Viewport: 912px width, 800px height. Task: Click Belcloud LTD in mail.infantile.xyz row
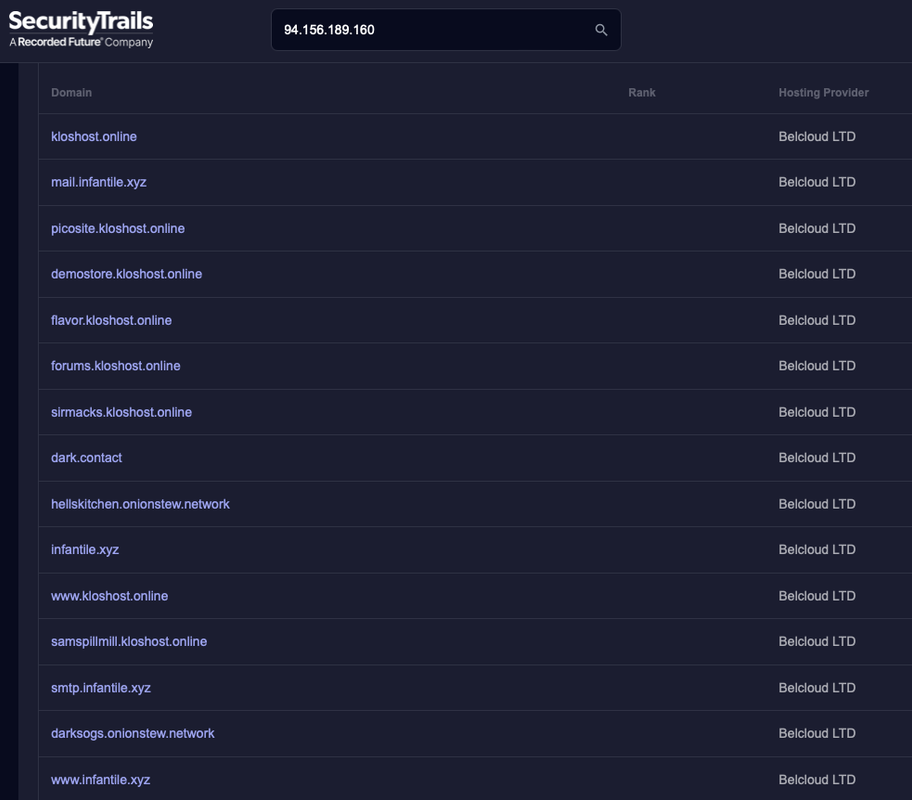[x=817, y=182]
